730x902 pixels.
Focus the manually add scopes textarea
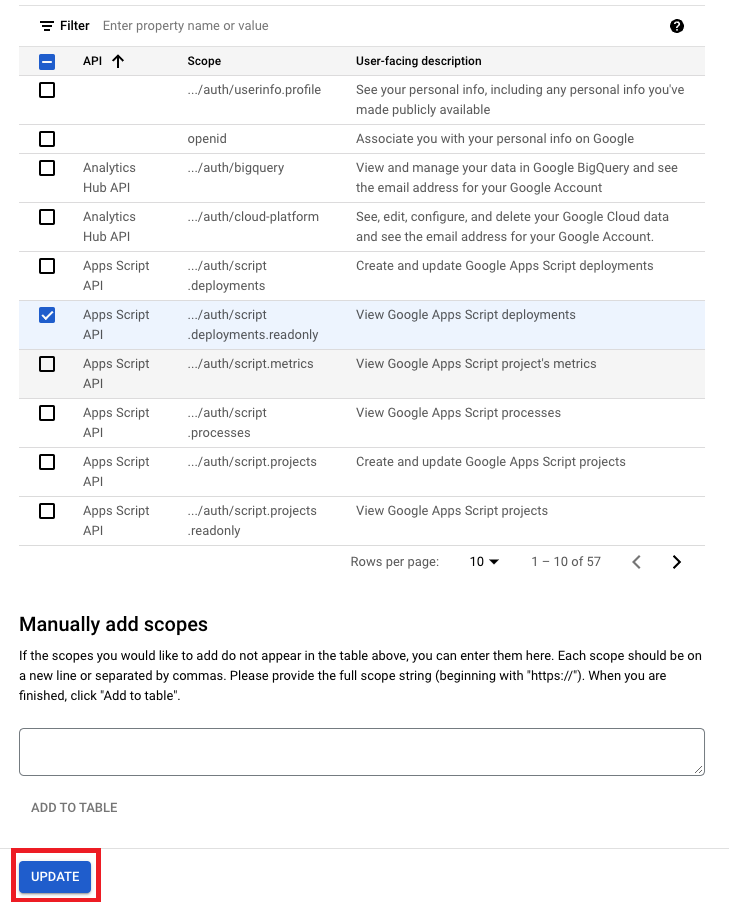pos(362,752)
